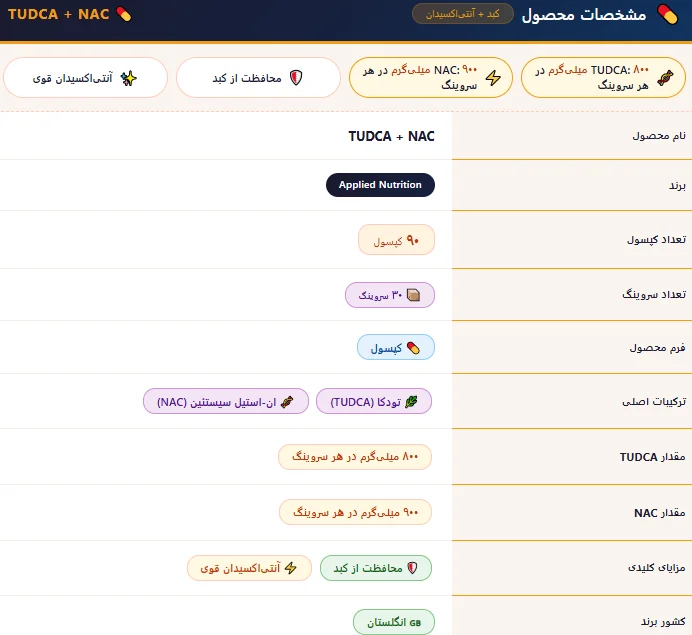Click the top NAC: ۹۰۰ میلی‌گرم highlight badge
Screen dimensions: 692x635
coord(431,78)
